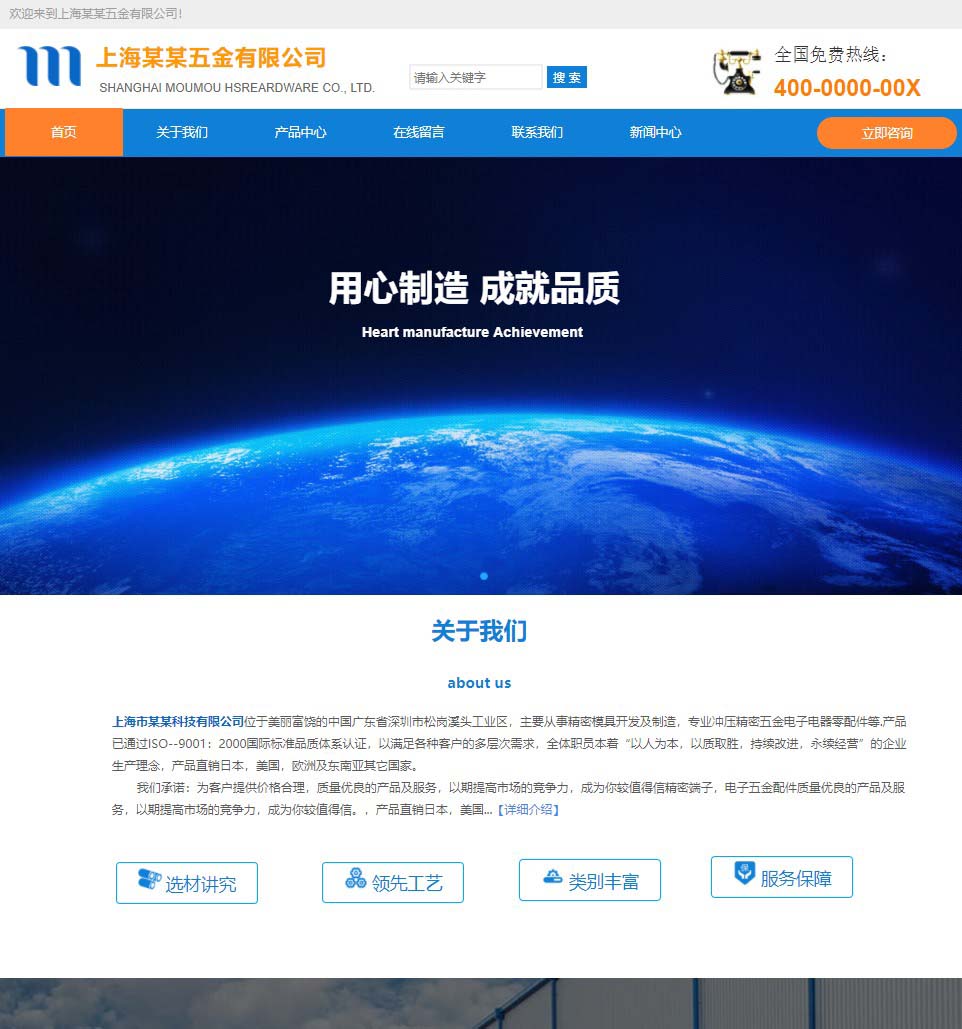Screen dimensions: 962x1029
Task: Select 联系我们 in navigation bar
Action: [x=537, y=133]
